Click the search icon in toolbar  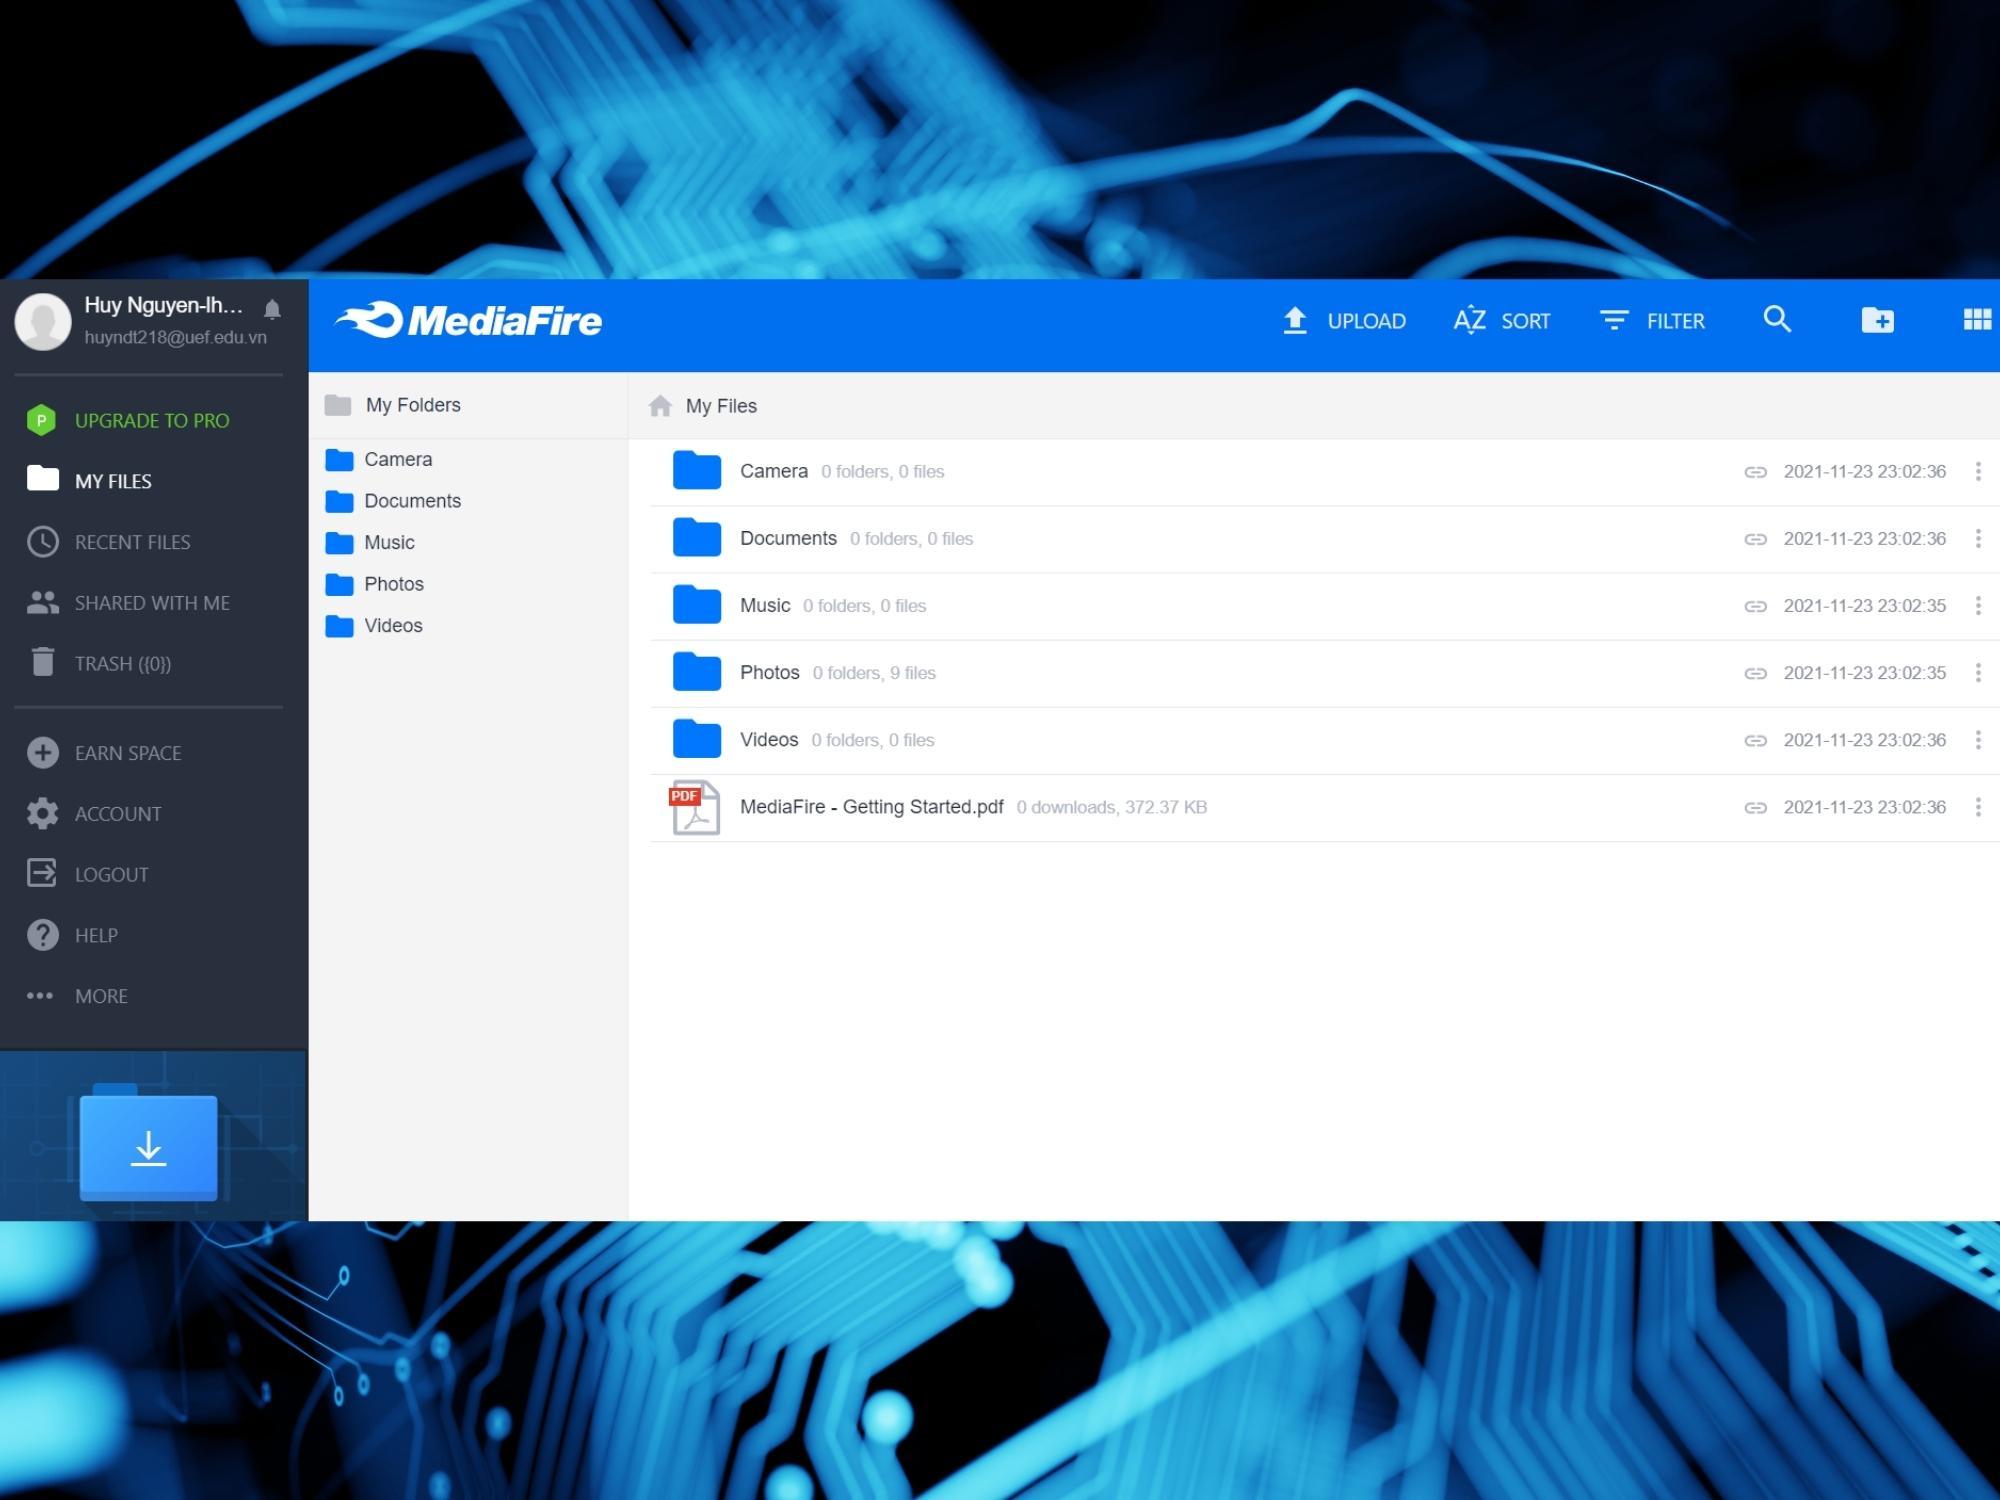1778,320
